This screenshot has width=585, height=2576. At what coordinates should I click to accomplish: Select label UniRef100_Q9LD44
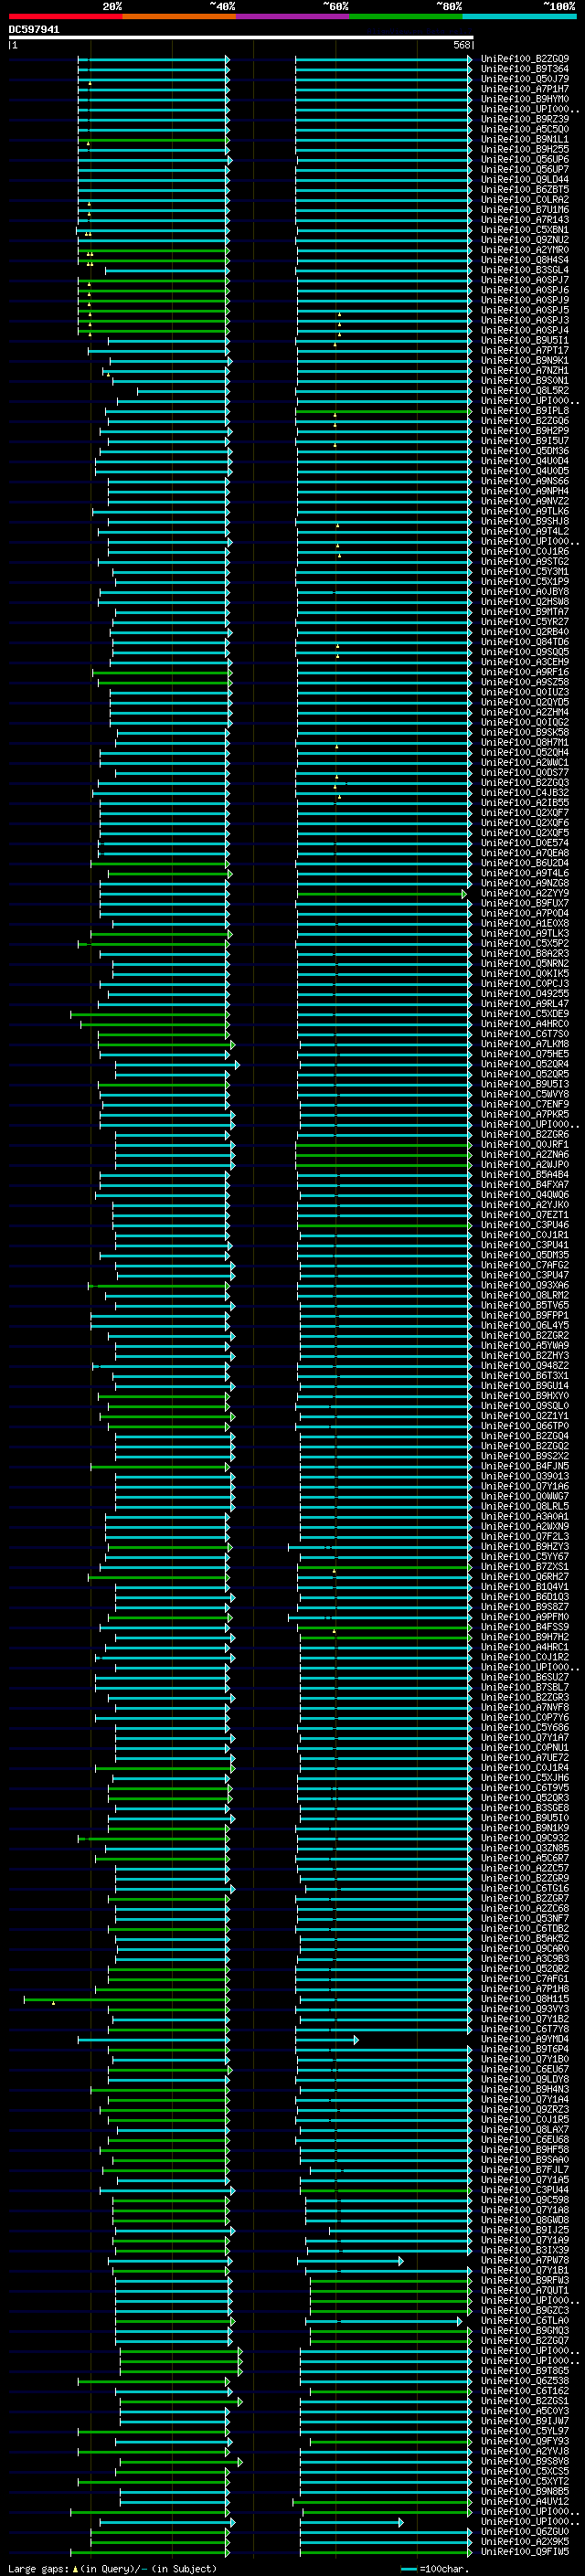(525, 179)
